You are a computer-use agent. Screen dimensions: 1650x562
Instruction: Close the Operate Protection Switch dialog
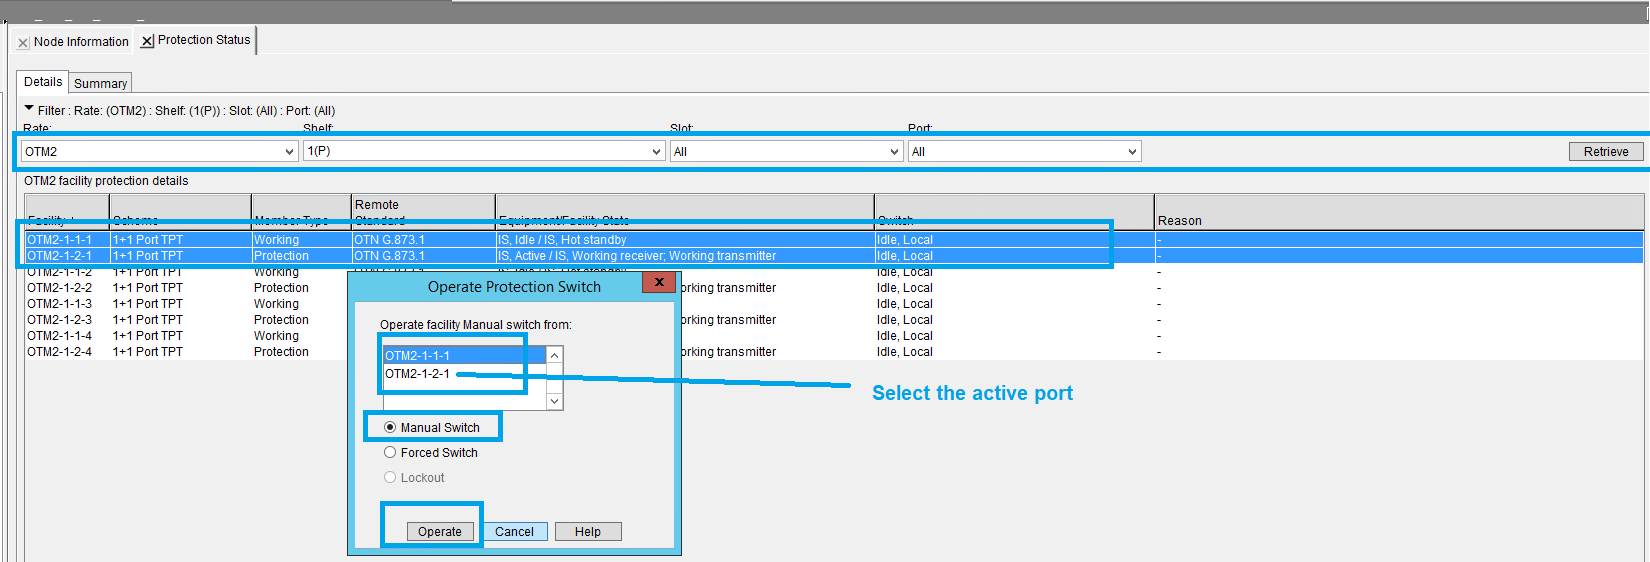tap(659, 283)
